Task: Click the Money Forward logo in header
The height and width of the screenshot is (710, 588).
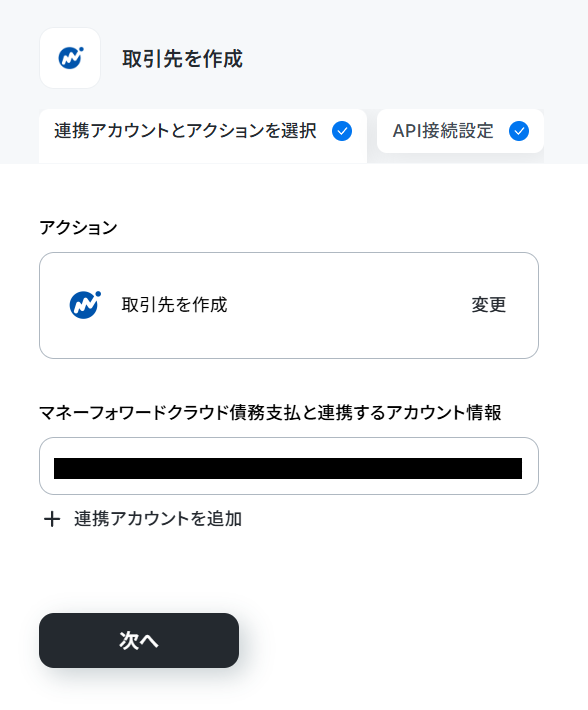Action: coord(70,58)
